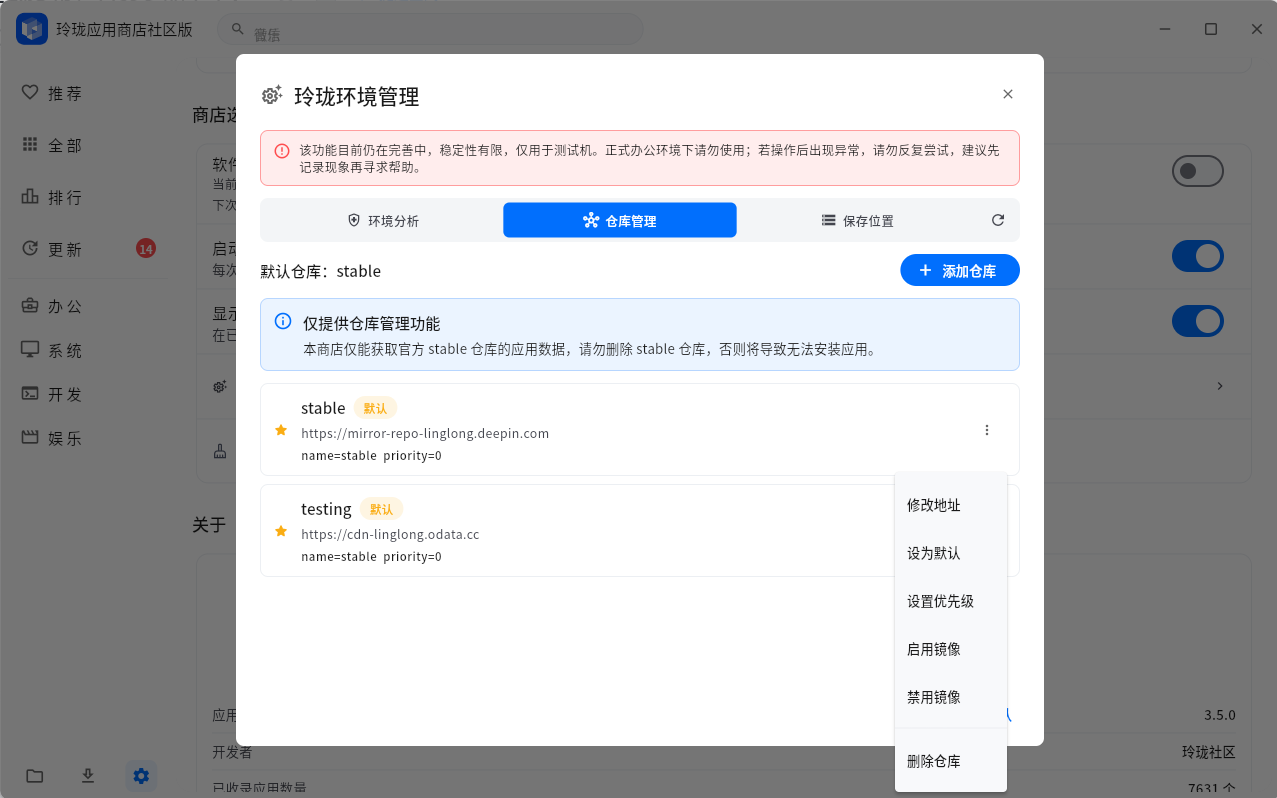
Task: Choose 设为默认 from the context menu
Action: pos(951,553)
